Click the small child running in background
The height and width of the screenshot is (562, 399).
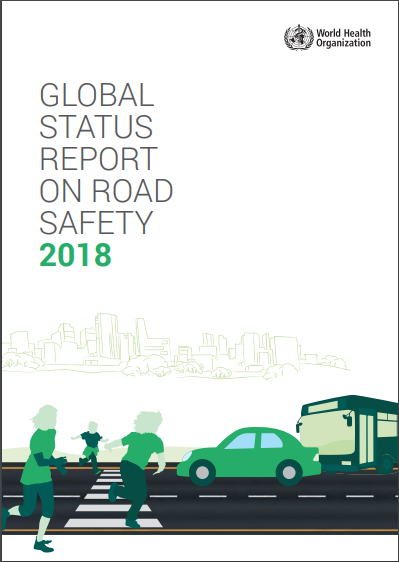[90, 447]
